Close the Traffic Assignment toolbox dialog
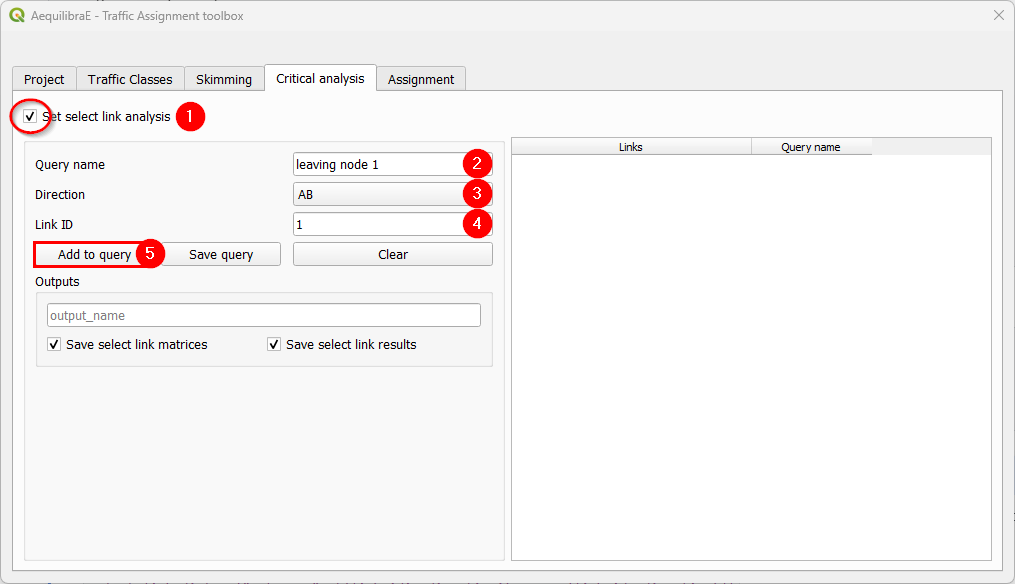 pyautogui.click(x=997, y=16)
